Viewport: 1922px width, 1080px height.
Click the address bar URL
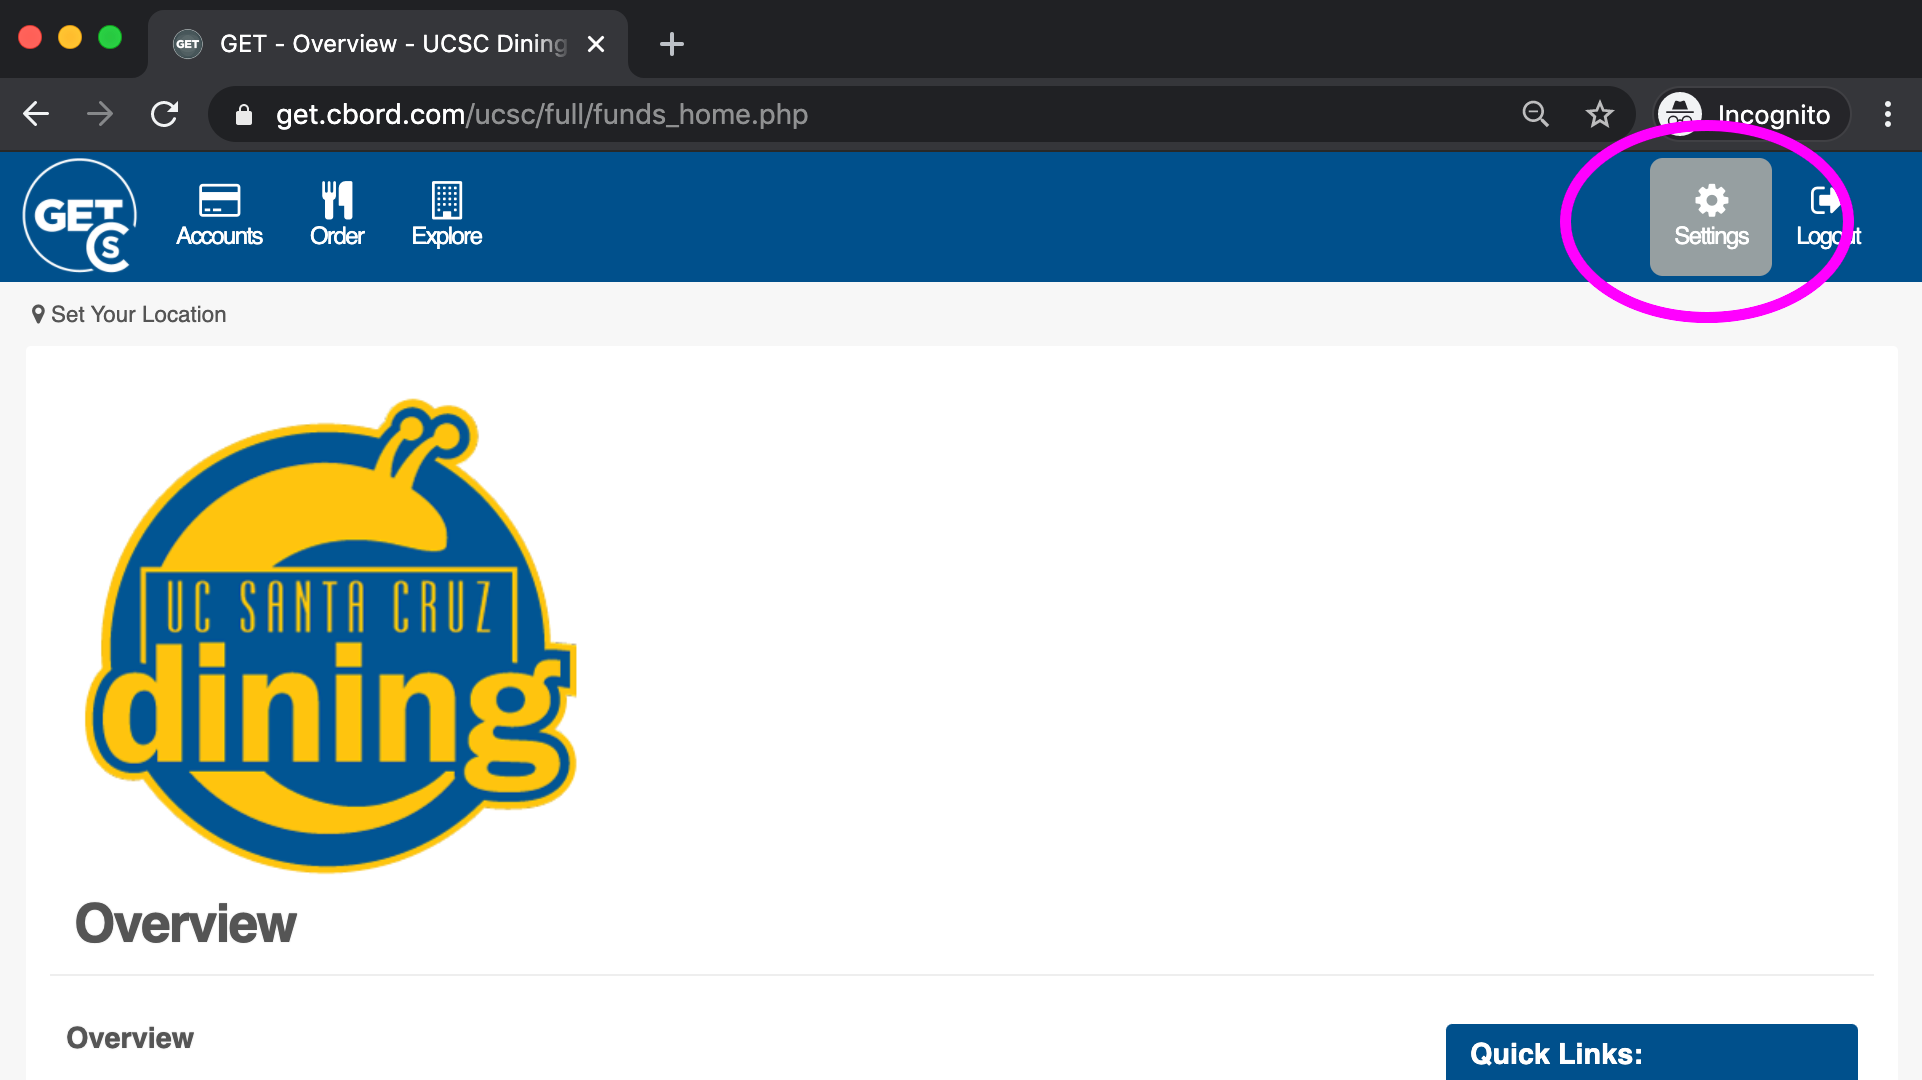[x=542, y=114]
